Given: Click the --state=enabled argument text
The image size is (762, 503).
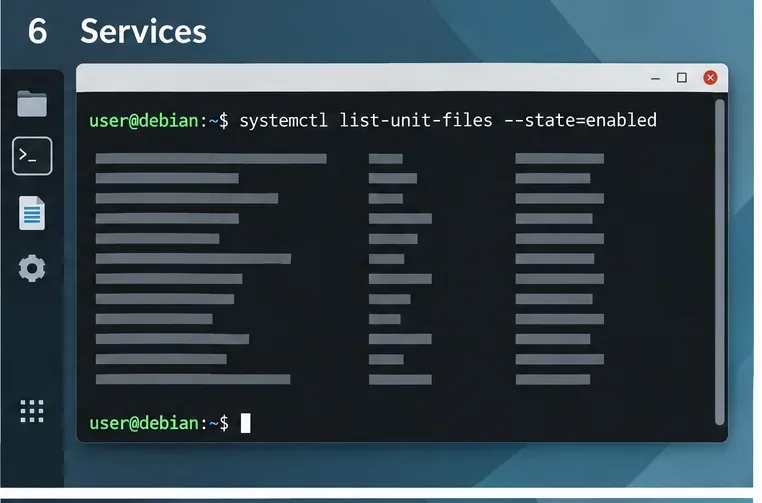Looking at the screenshot, I should pyautogui.click(x=581, y=120).
